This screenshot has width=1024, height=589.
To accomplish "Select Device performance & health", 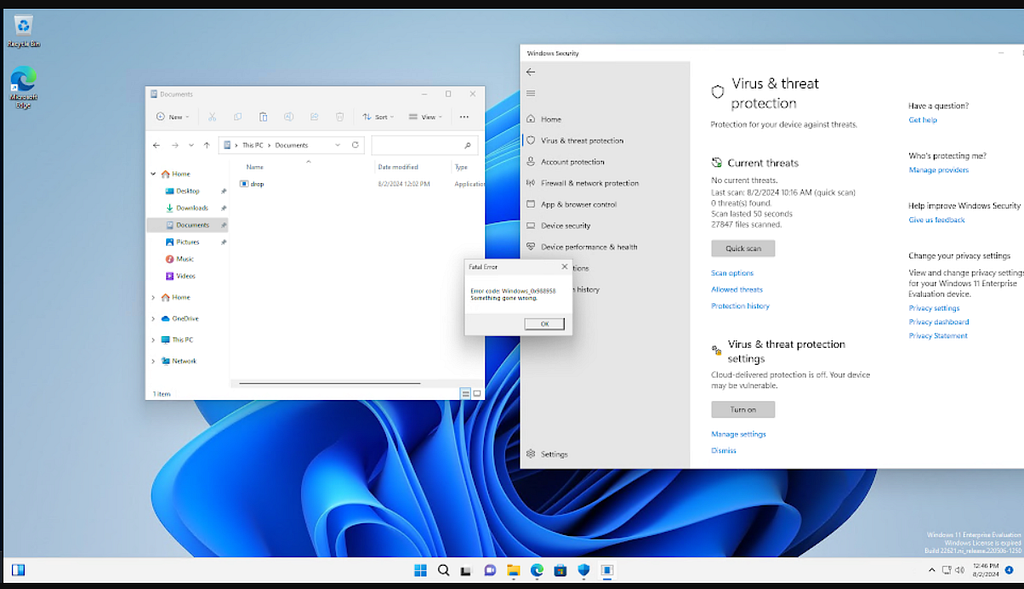I will [x=606, y=247].
